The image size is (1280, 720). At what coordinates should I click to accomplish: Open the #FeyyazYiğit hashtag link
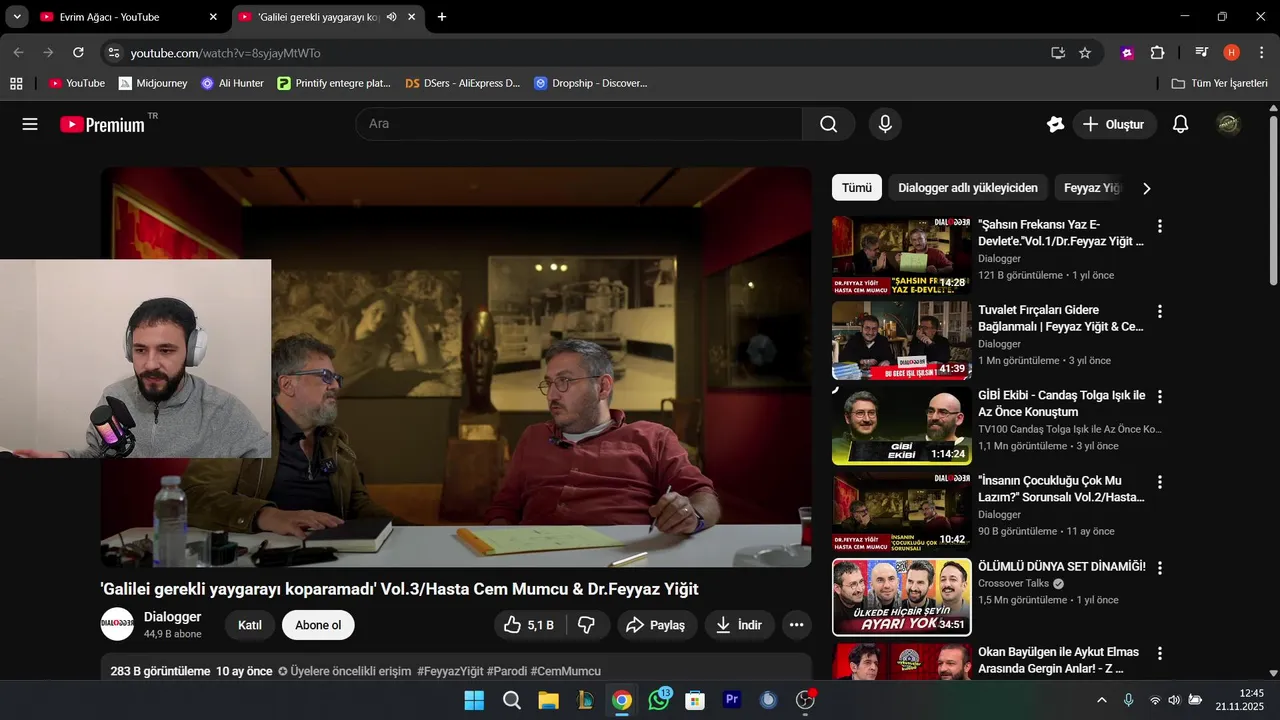point(450,671)
